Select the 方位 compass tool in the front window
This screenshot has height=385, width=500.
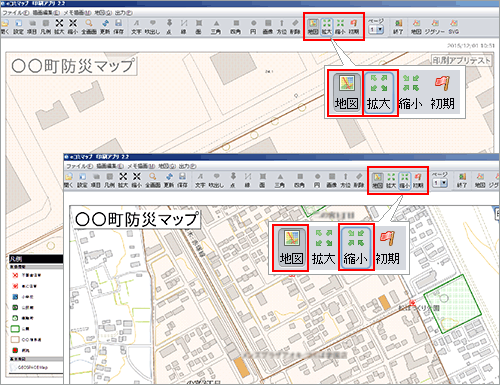click(x=346, y=180)
